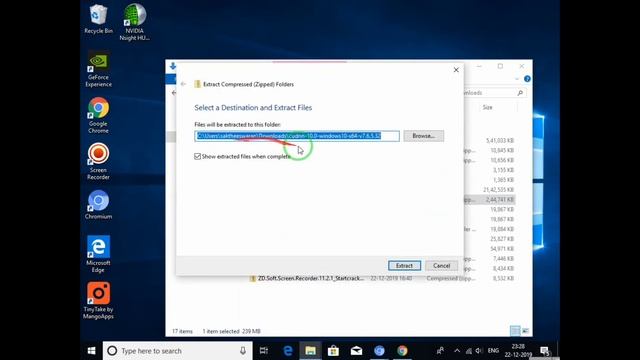Click the extraction destination path field
The height and width of the screenshot is (360, 640).
tap(297, 136)
